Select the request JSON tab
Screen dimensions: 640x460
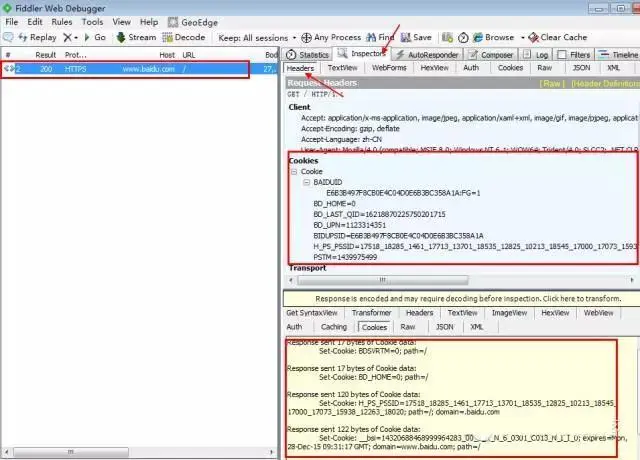click(x=581, y=68)
